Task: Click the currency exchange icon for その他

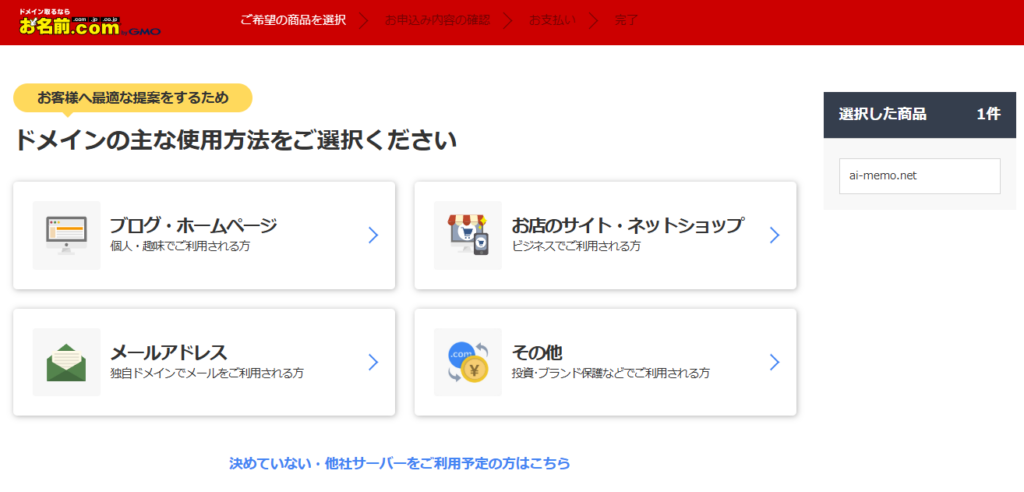Action: pos(467,362)
